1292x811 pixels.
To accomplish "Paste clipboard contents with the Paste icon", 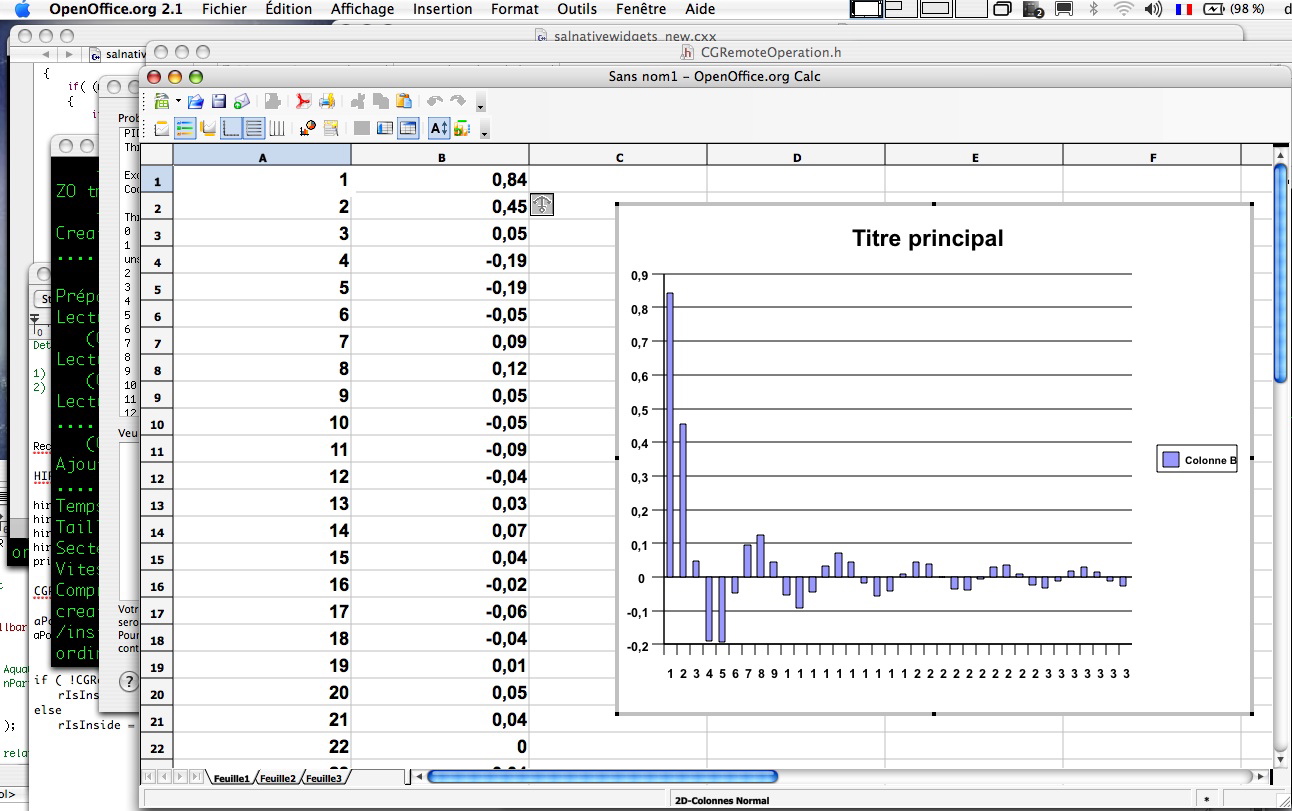I will (x=404, y=101).
